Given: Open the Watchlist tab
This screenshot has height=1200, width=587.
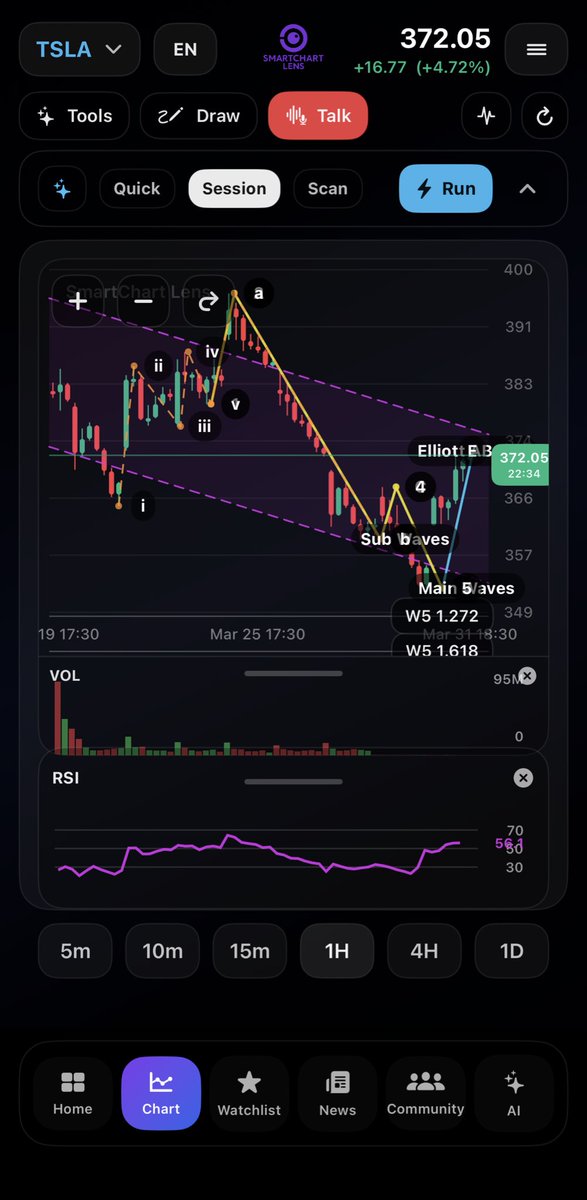Looking at the screenshot, I should [249, 1094].
